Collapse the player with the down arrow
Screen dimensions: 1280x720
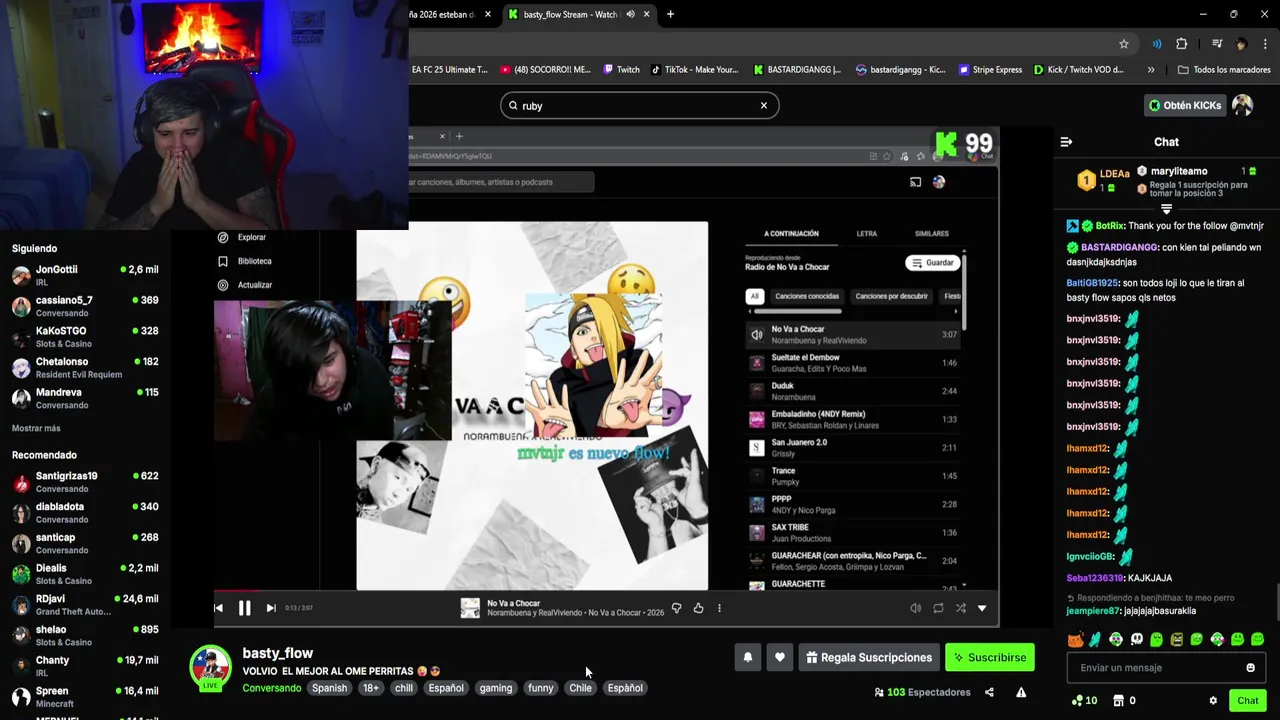click(982, 608)
